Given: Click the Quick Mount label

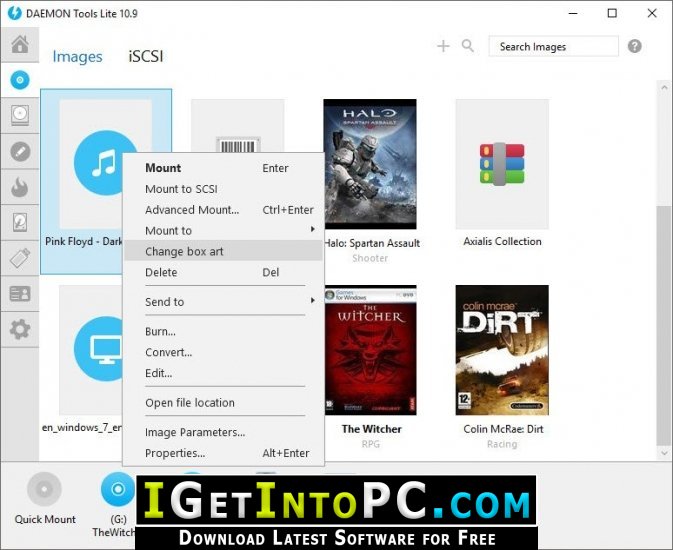Looking at the screenshot, I should point(45,519).
